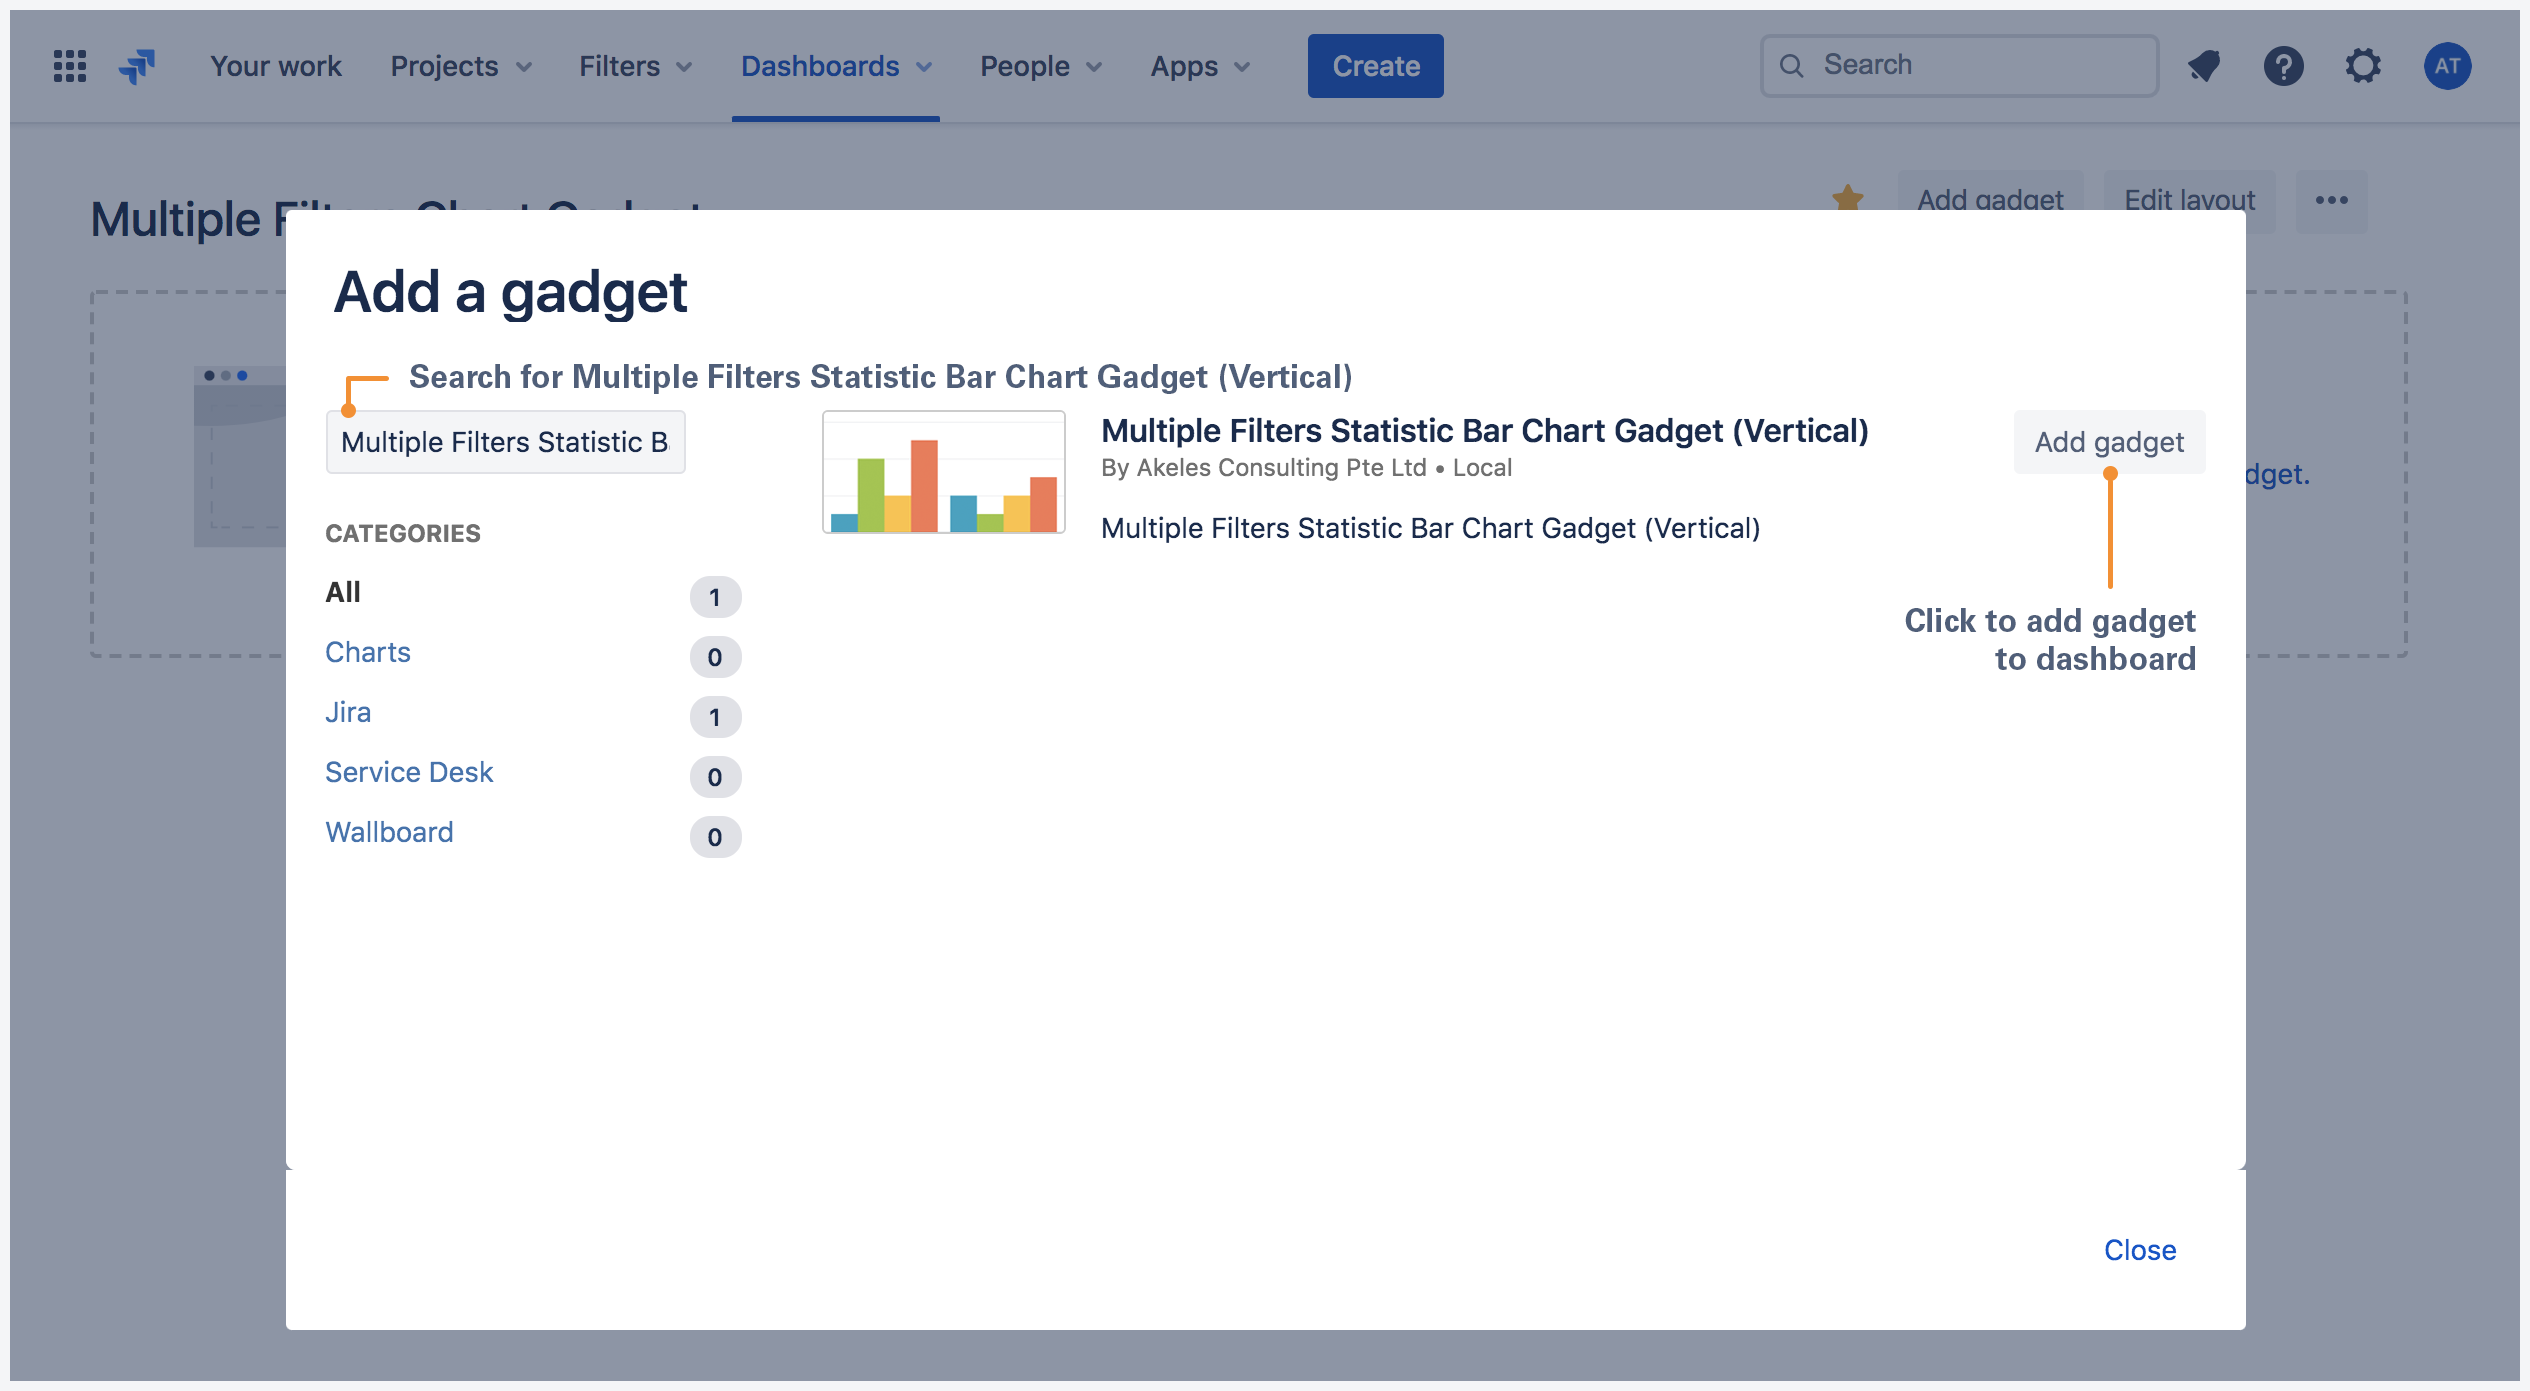The height and width of the screenshot is (1391, 2530).
Task: Select Your work in the navigation
Action: point(275,65)
